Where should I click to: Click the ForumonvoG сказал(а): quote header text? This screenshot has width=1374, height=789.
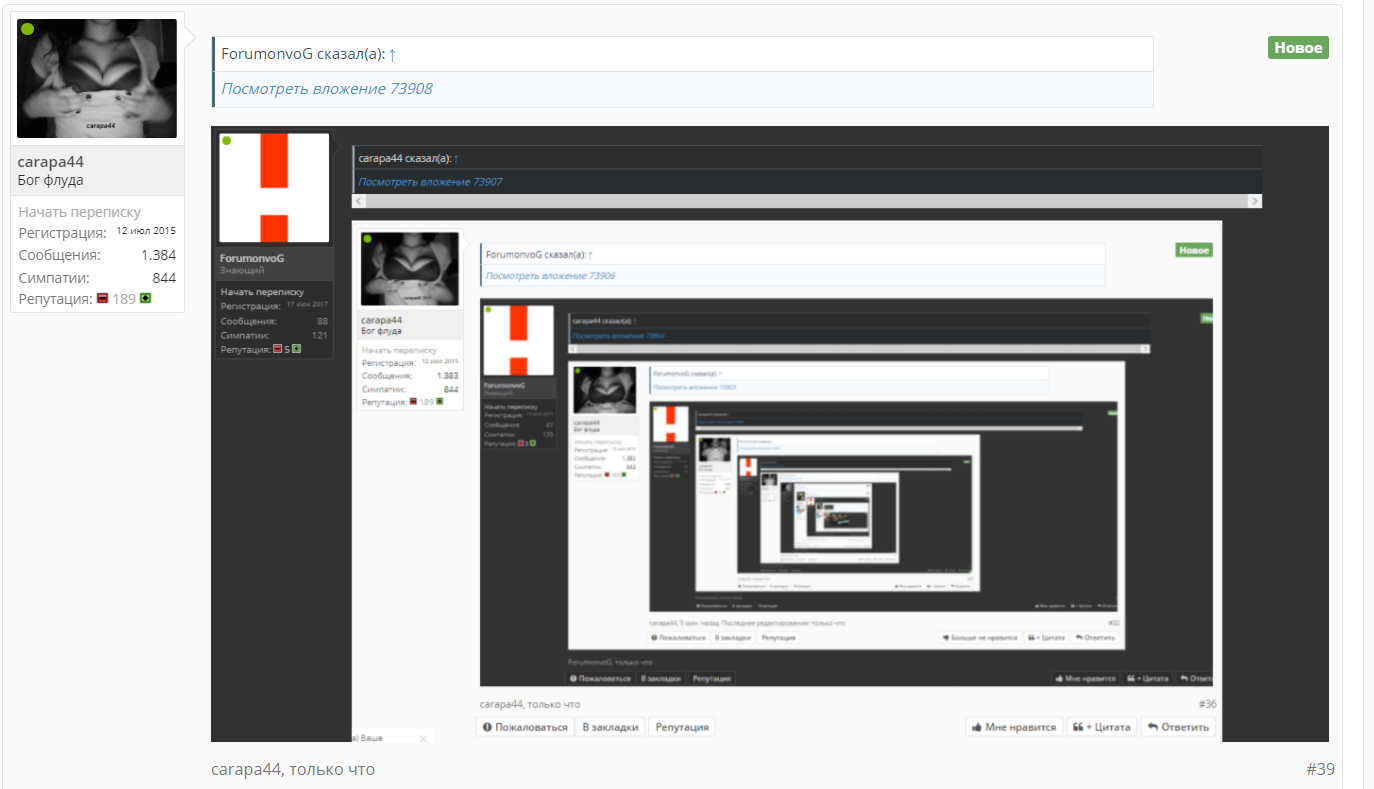point(303,54)
